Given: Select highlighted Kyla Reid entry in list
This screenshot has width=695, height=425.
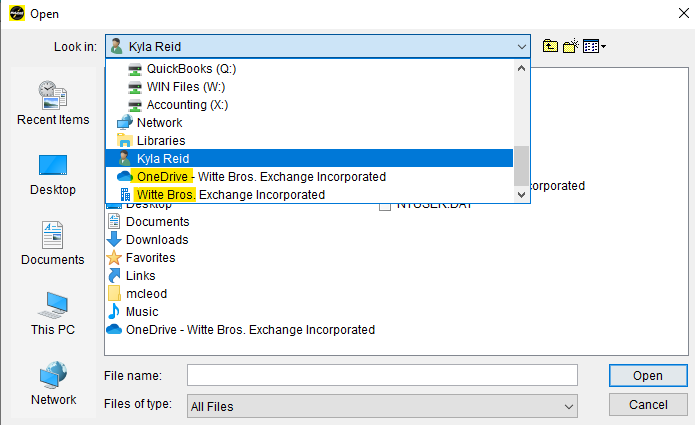Looking at the screenshot, I should (x=310, y=158).
